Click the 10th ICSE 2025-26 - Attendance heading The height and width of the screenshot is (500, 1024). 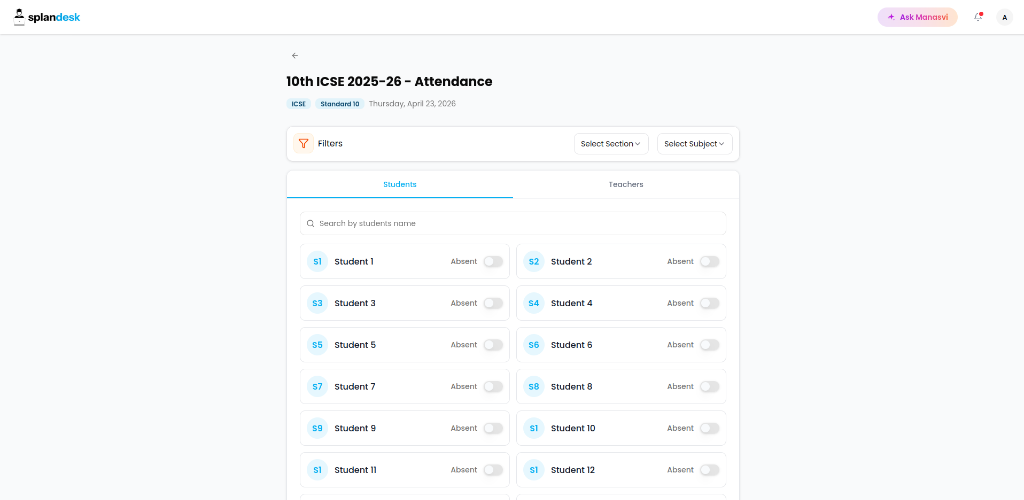pyautogui.click(x=389, y=82)
